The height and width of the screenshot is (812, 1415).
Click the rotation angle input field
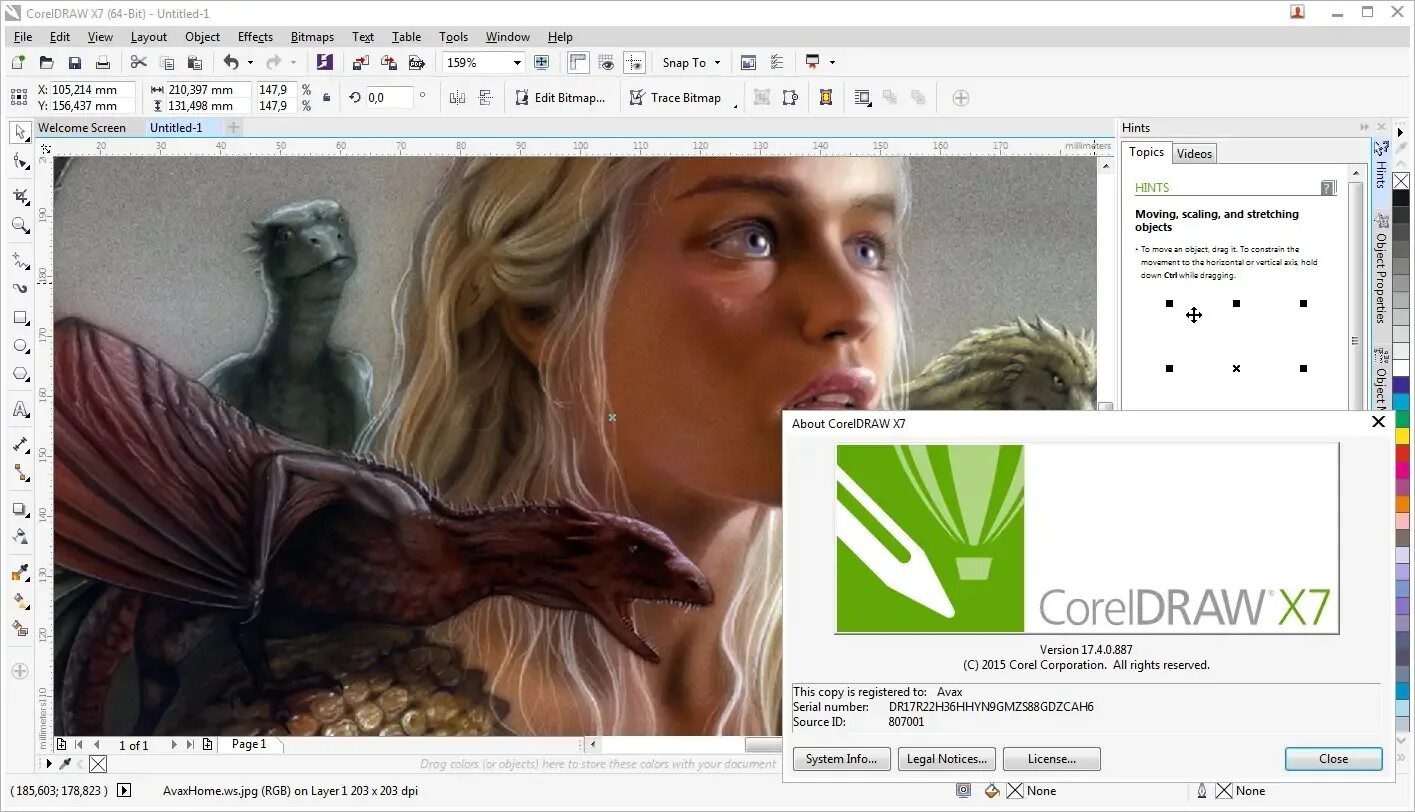click(388, 98)
